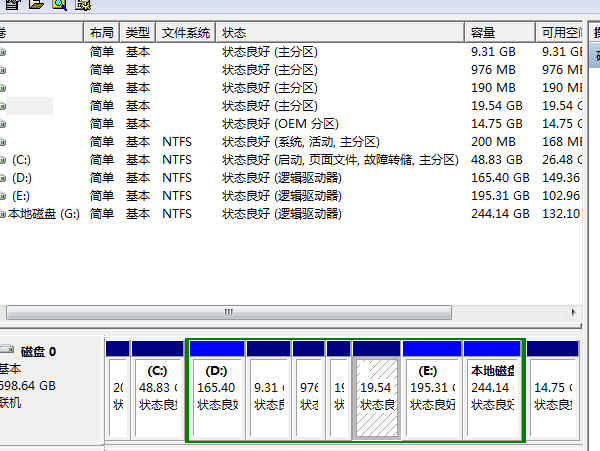Sort by the 状态 column header
The height and width of the screenshot is (451, 600).
[340, 33]
